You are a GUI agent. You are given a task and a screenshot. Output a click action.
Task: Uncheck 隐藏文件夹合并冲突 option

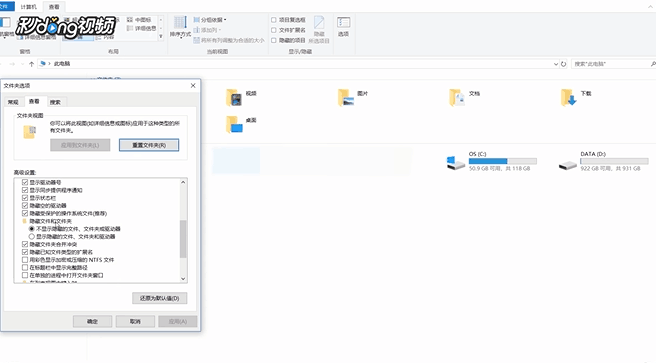pyautogui.click(x=25, y=244)
